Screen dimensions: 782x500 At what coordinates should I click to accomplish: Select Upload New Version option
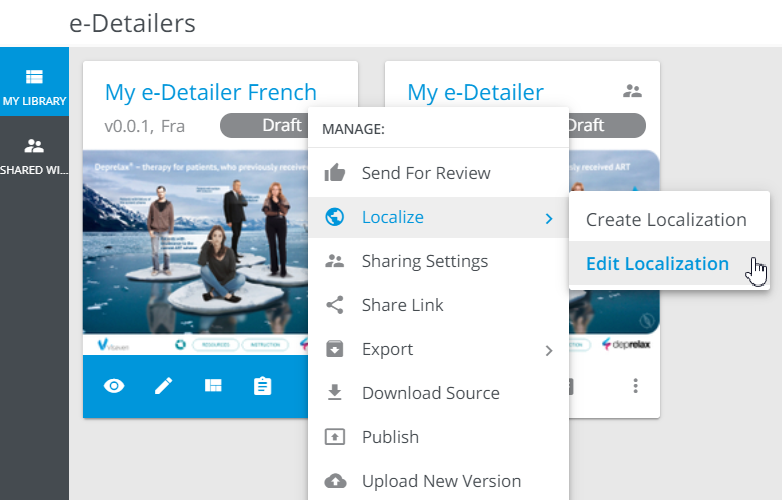pos(441,481)
